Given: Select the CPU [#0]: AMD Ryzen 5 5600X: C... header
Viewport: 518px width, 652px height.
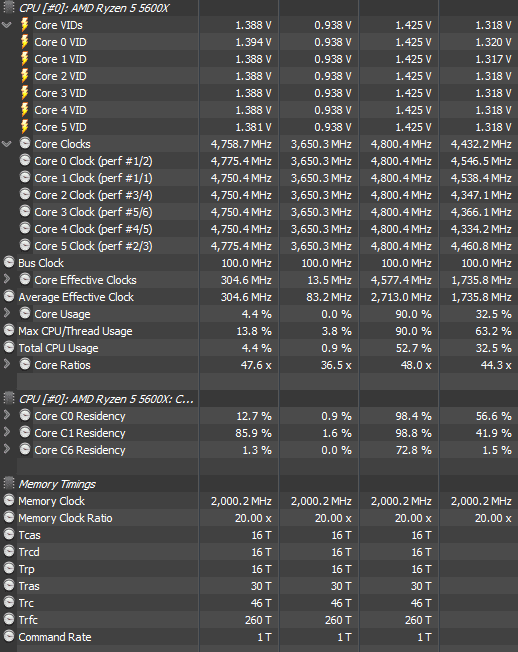Looking at the screenshot, I should pyautogui.click(x=106, y=399).
